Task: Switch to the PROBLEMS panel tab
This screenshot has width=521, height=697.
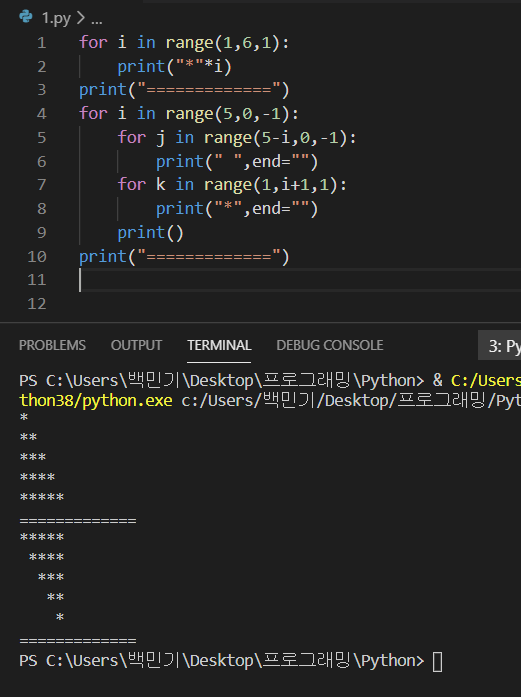Action: click(52, 345)
